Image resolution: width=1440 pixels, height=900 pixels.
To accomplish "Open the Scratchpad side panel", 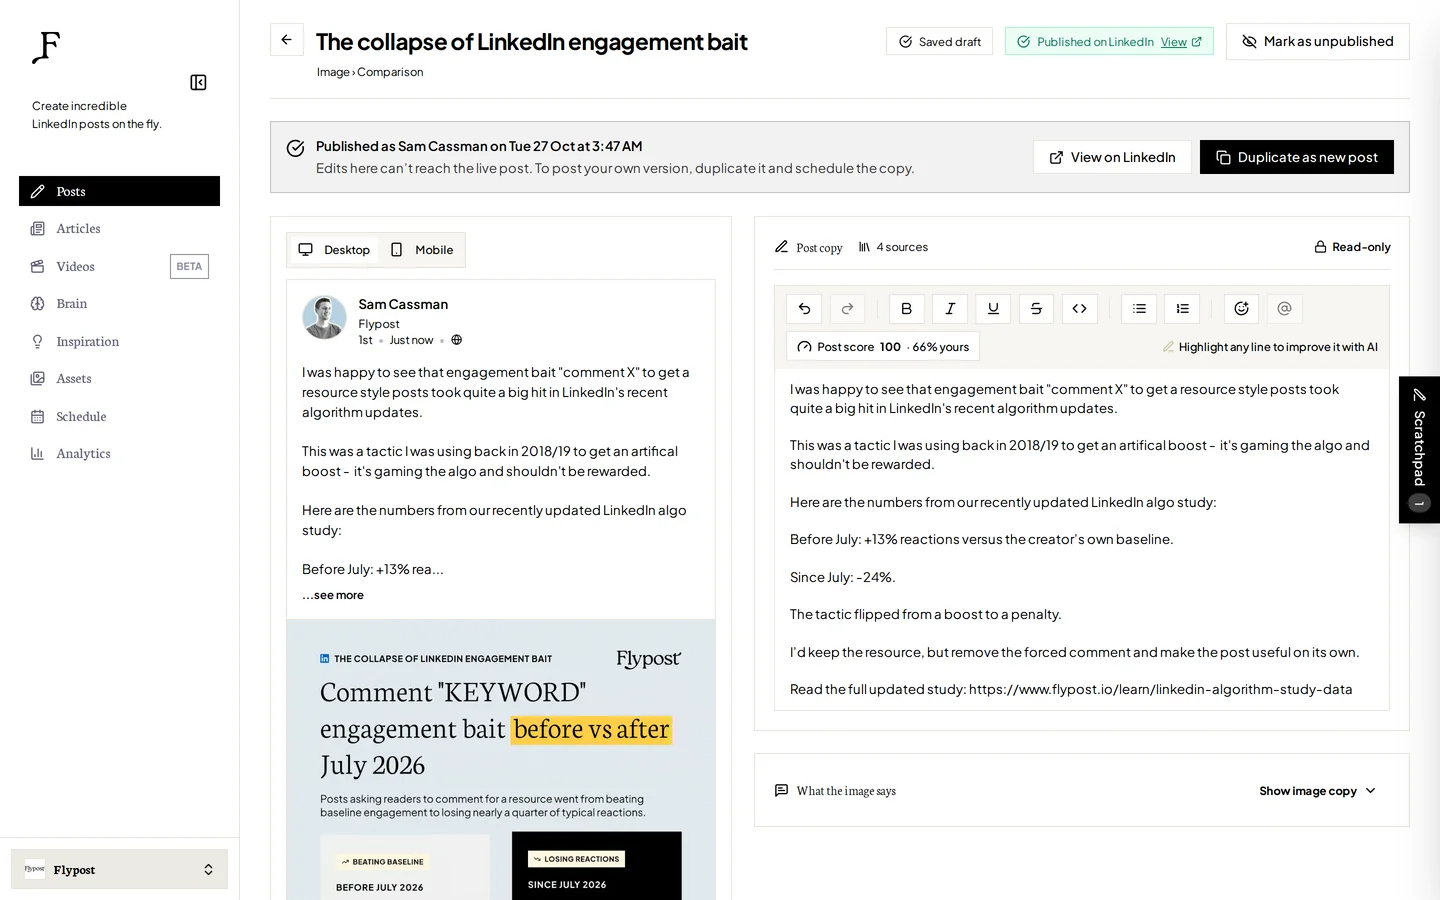I will pos(1419,449).
